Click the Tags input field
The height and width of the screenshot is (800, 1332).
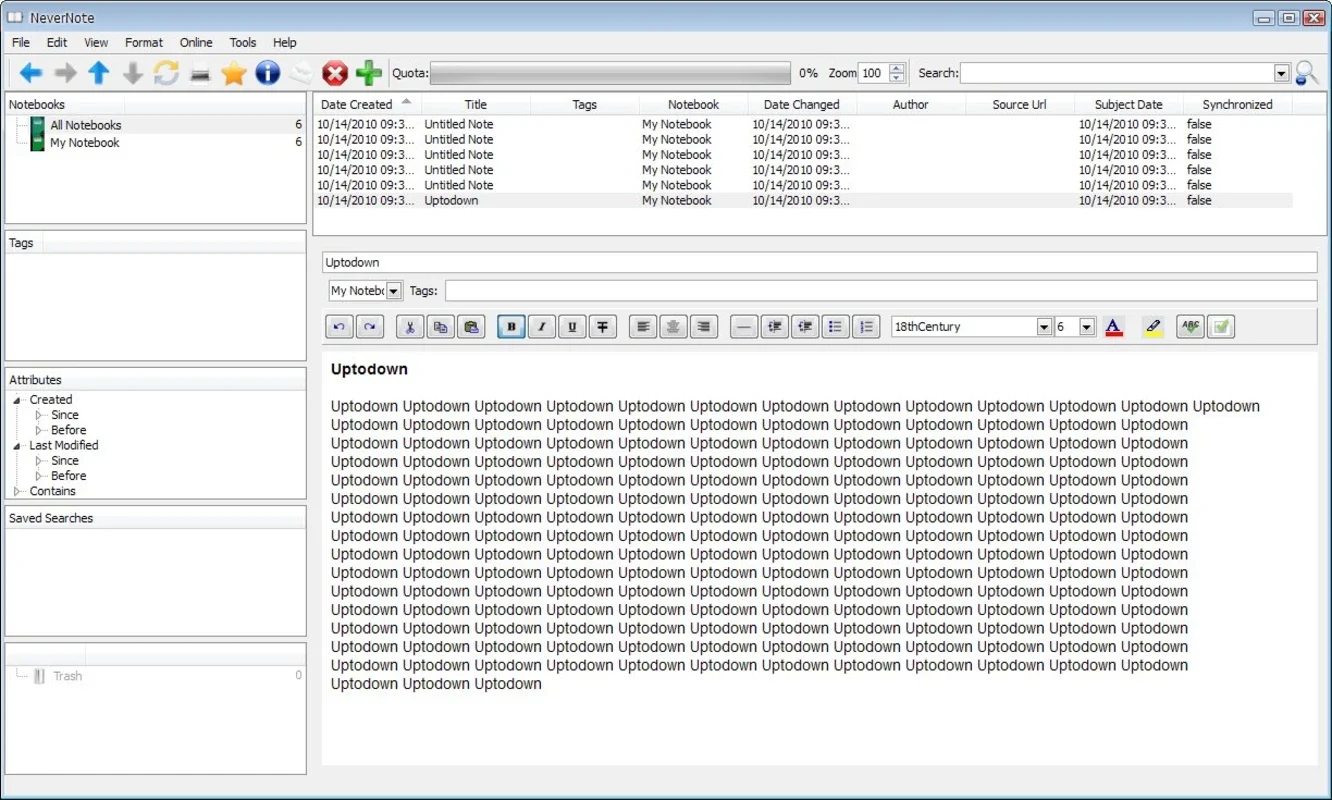pos(881,290)
